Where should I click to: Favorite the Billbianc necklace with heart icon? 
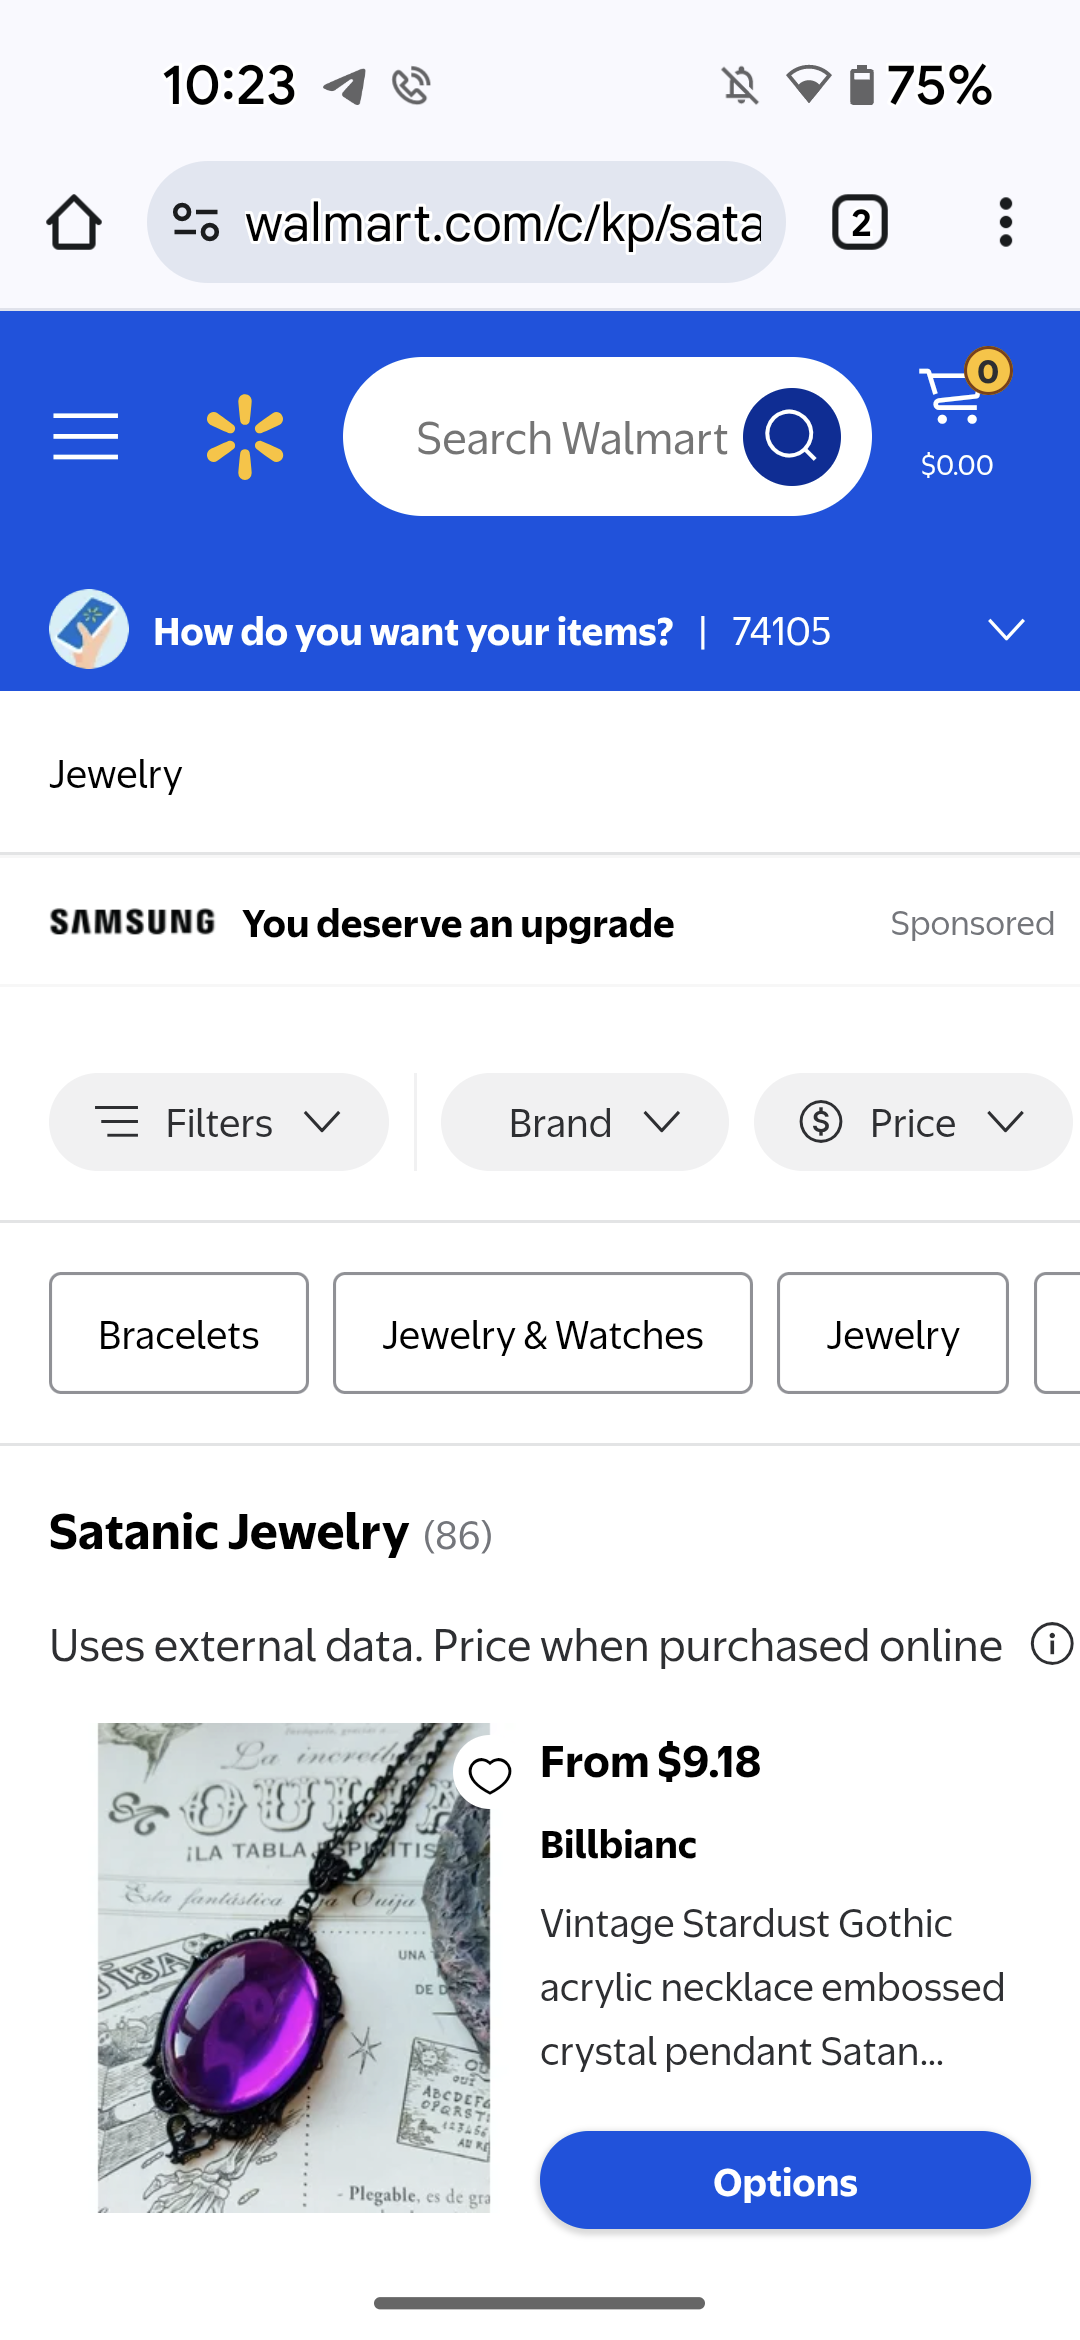[490, 1776]
